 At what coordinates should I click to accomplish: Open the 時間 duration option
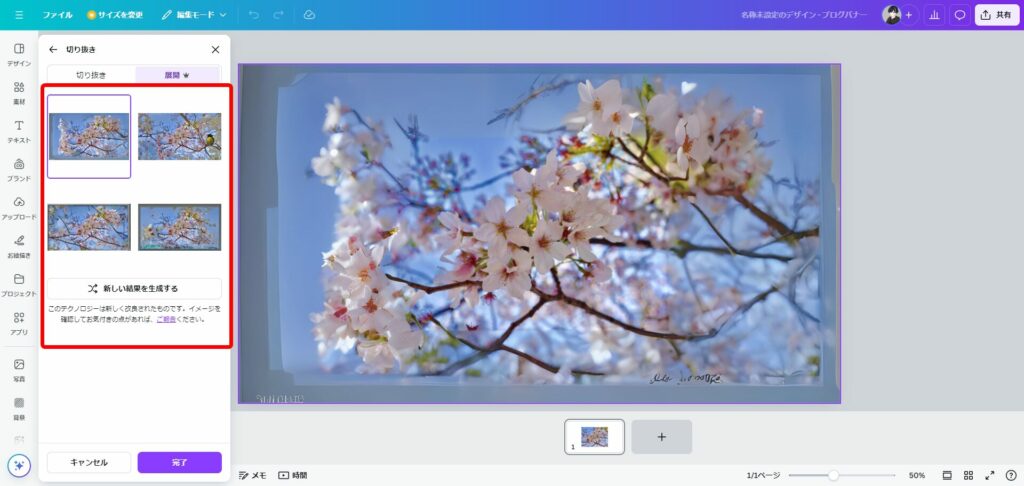point(293,476)
